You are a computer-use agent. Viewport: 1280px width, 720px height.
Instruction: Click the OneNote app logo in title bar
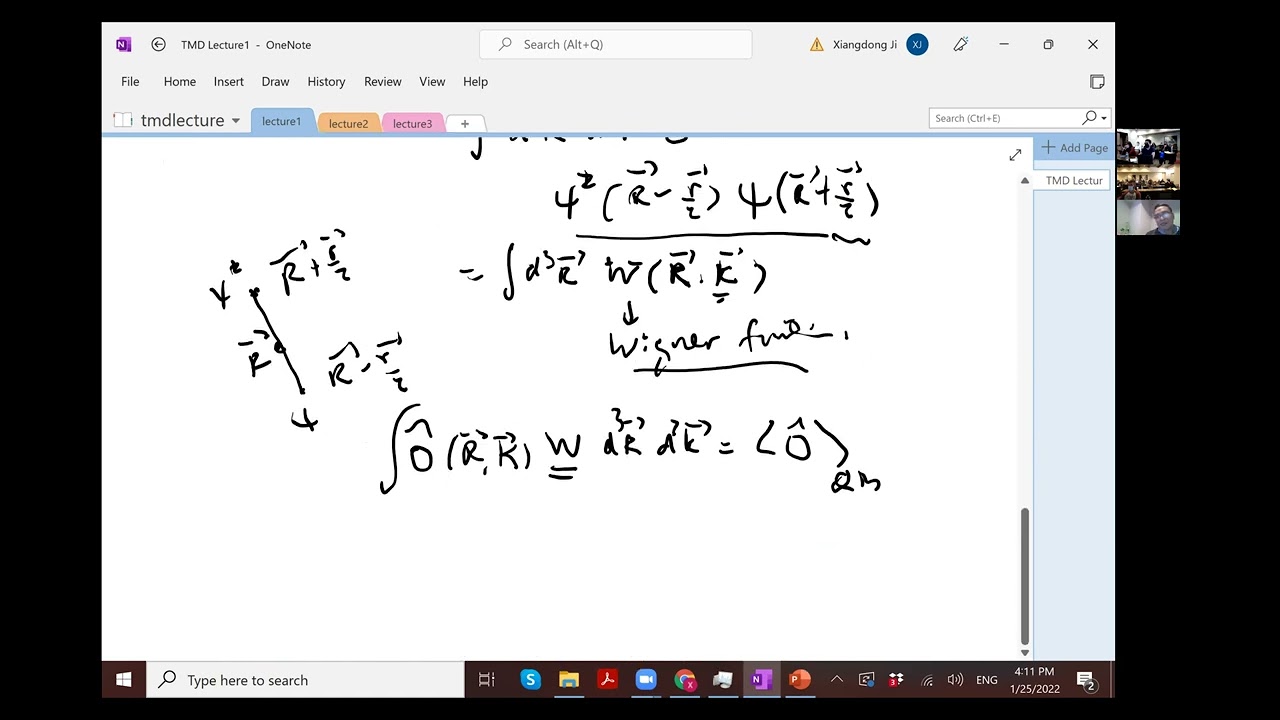coord(123,44)
